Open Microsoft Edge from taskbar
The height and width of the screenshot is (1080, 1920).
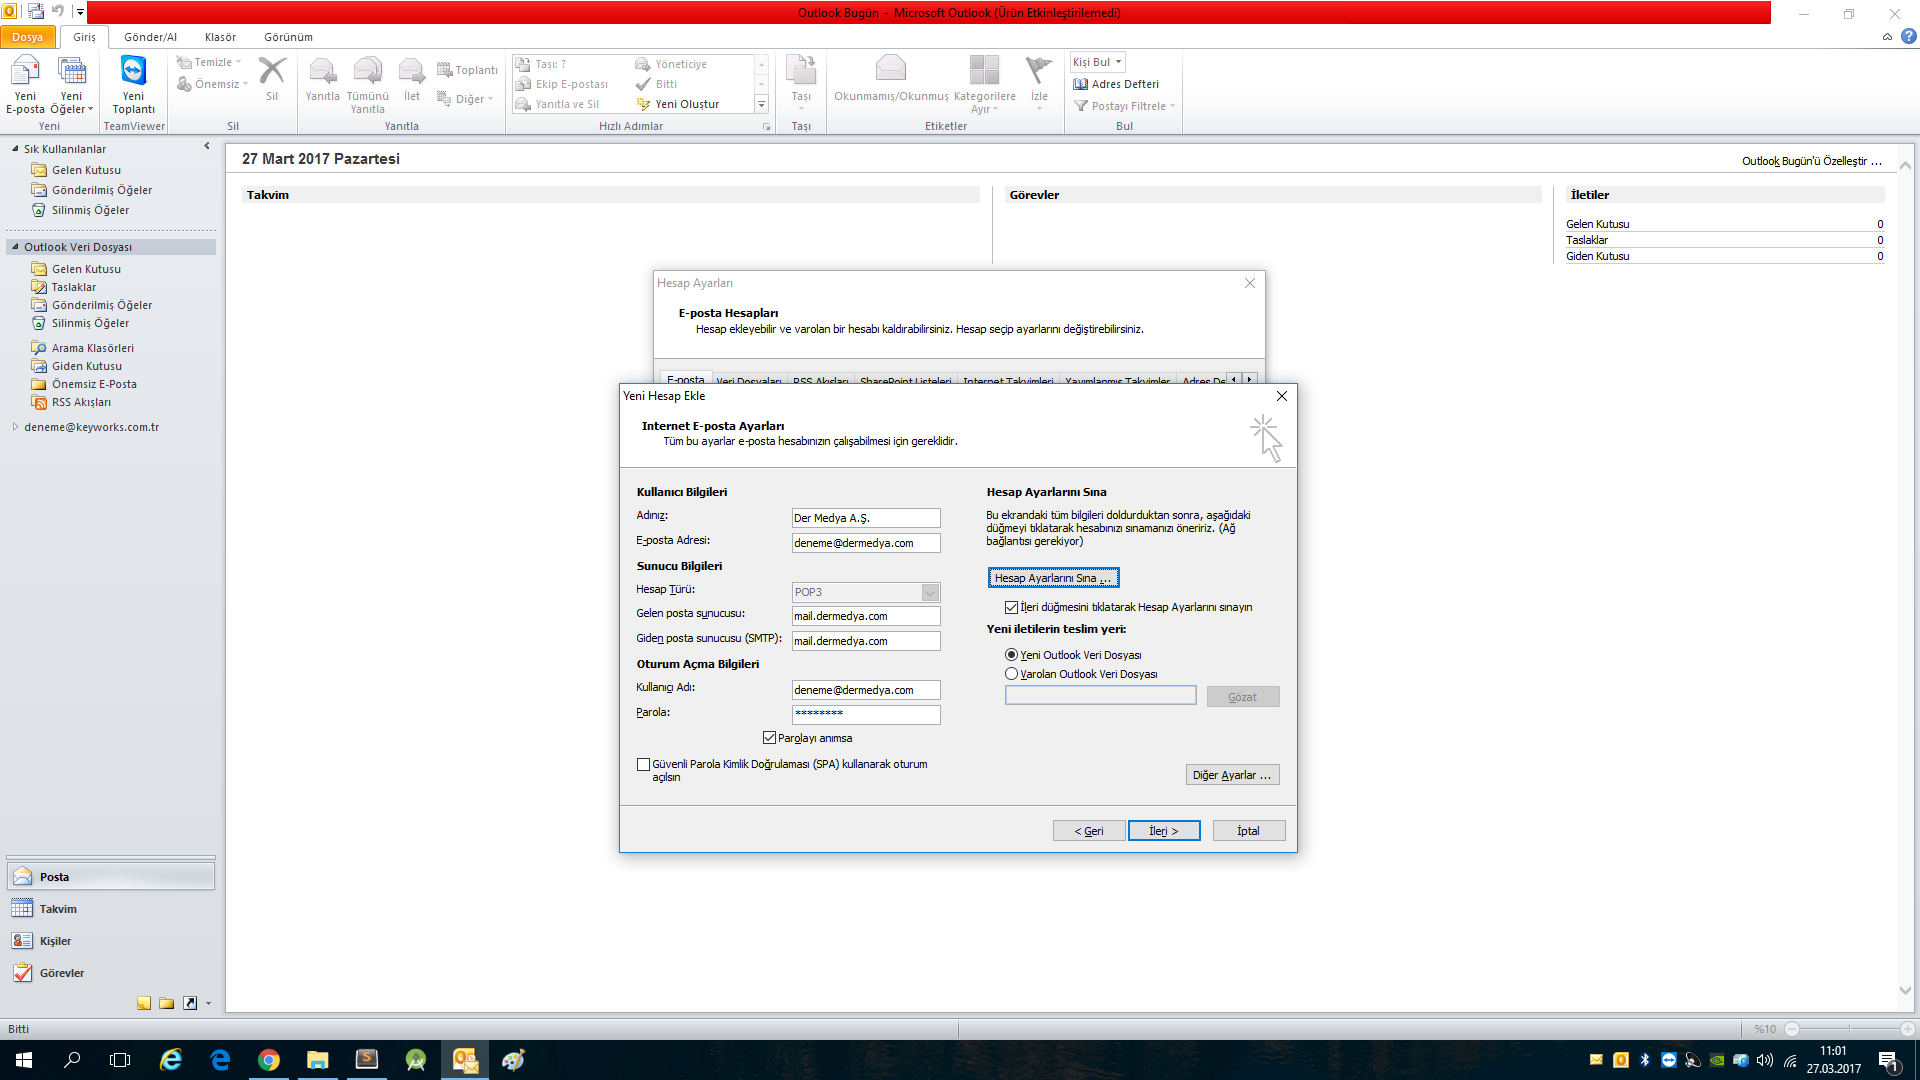click(220, 1060)
